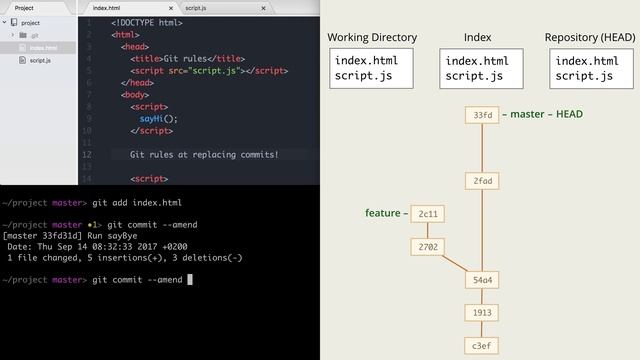Click the Working Directory heading
Screen dimensions: 640x360
pyautogui.click(x=372, y=38)
